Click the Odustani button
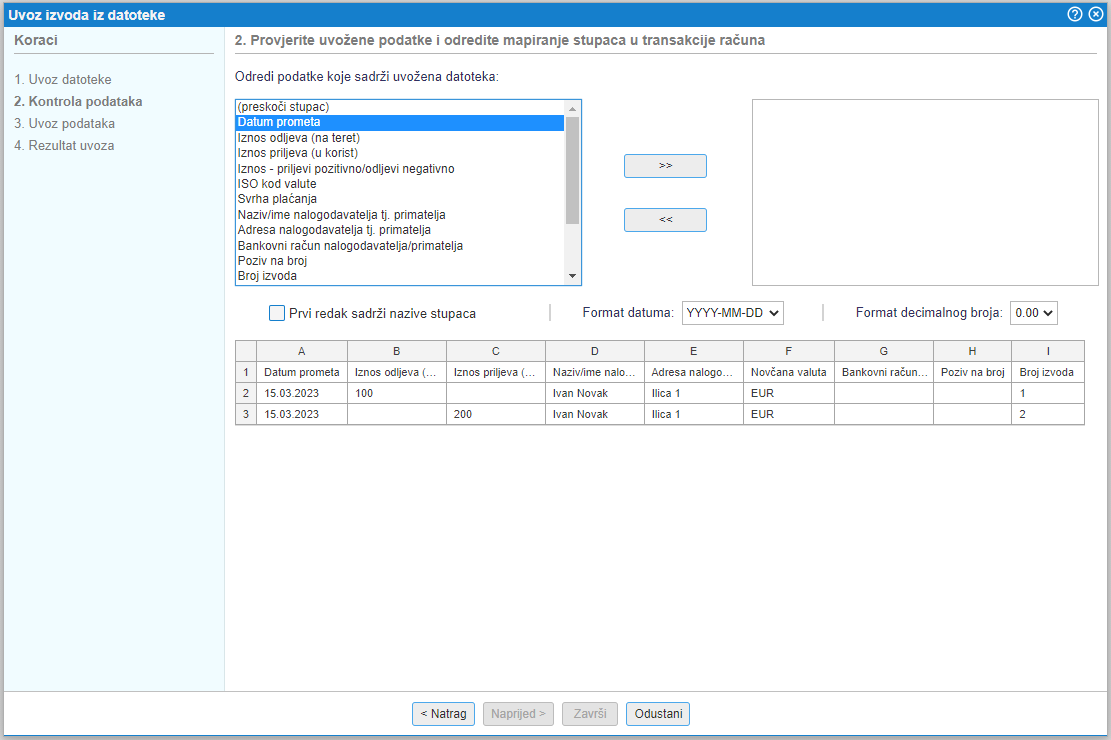This screenshot has width=1111, height=740. [657, 714]
